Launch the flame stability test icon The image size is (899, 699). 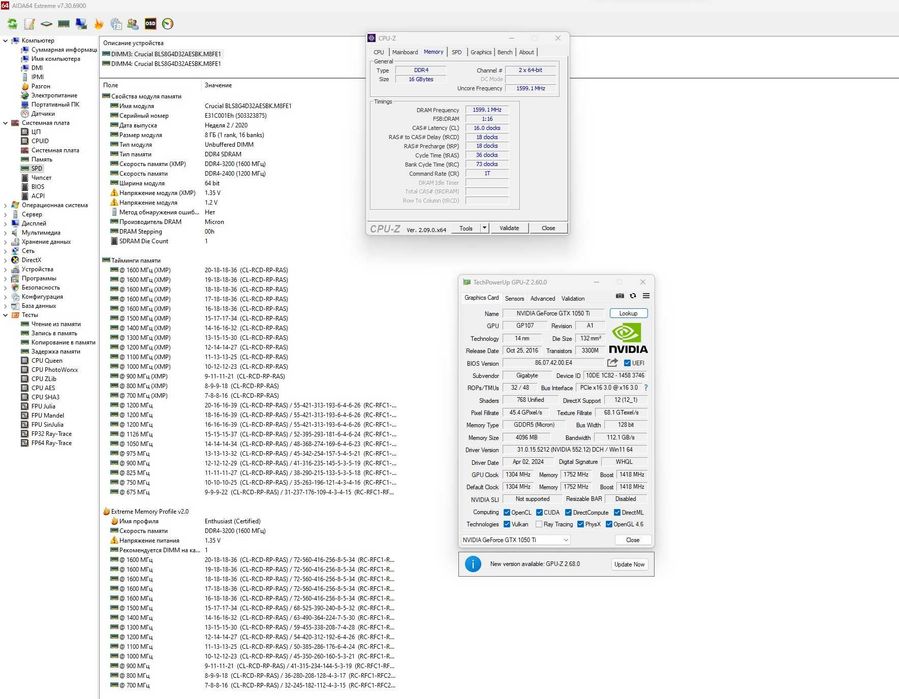click(99, 24)
